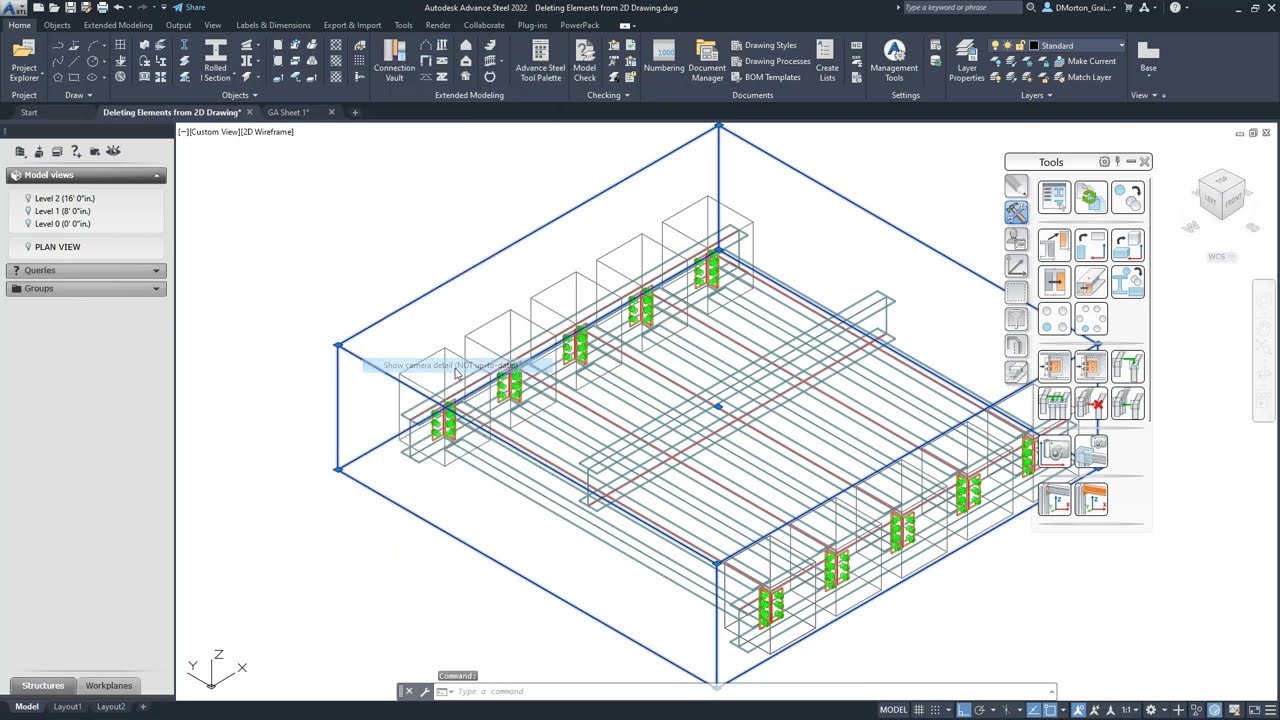Viewport: 1280px width, 720px height.
Task: Open the Labels & Dimensions ribbon tab
Action: 273,25
